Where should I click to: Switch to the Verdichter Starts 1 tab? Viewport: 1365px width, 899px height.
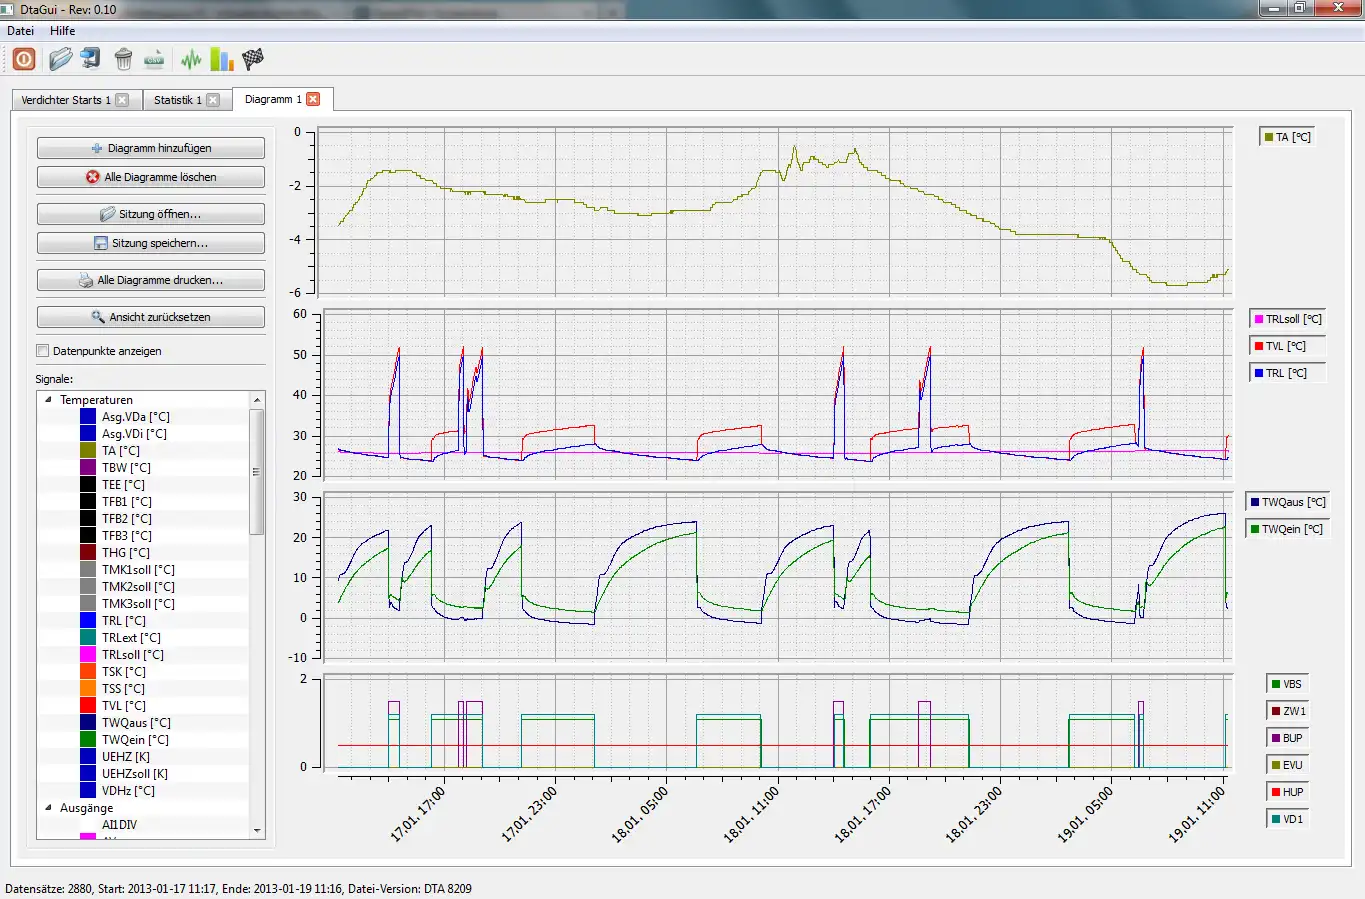pos(66,100)
